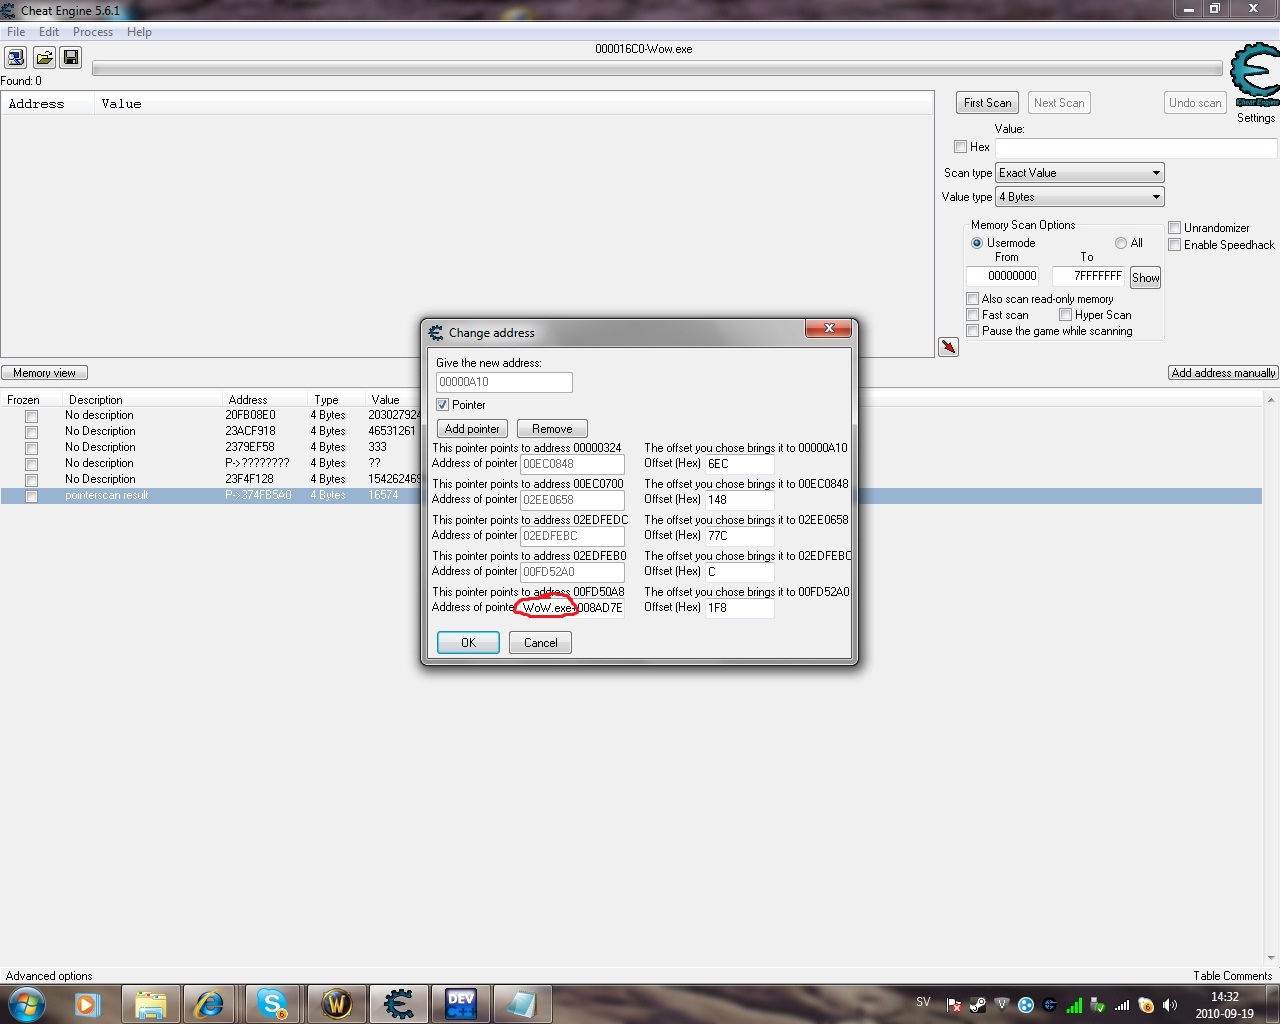1280x1024 pixels.
Task: Uncheck the Pointer checkbox in Change address dialog
Action: tap(442, 404)
